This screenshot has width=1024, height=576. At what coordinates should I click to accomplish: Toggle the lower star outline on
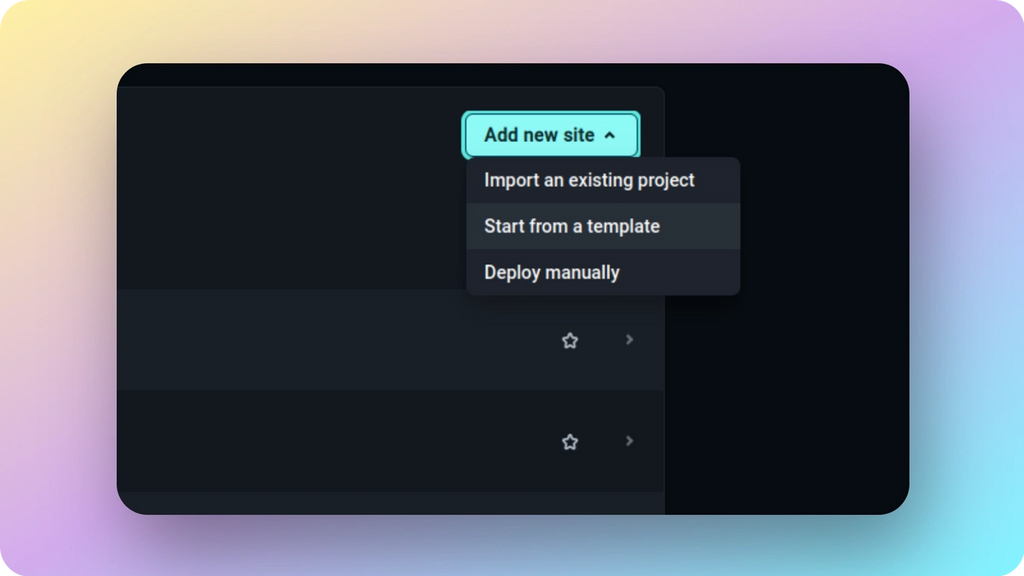[x=569, y=441]
